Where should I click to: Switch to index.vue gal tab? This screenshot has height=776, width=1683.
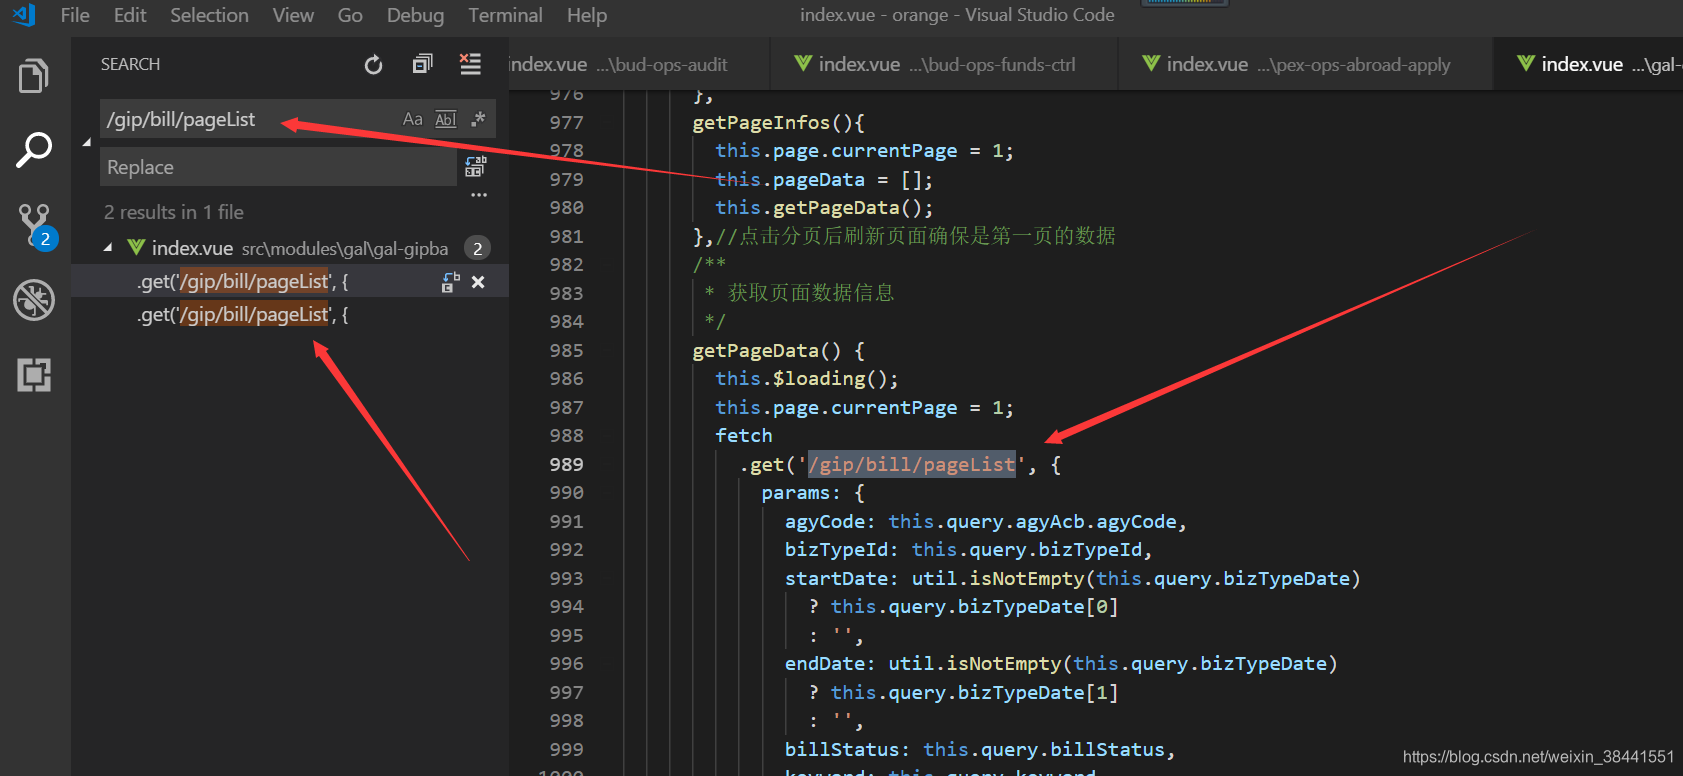click(1589, 64)
